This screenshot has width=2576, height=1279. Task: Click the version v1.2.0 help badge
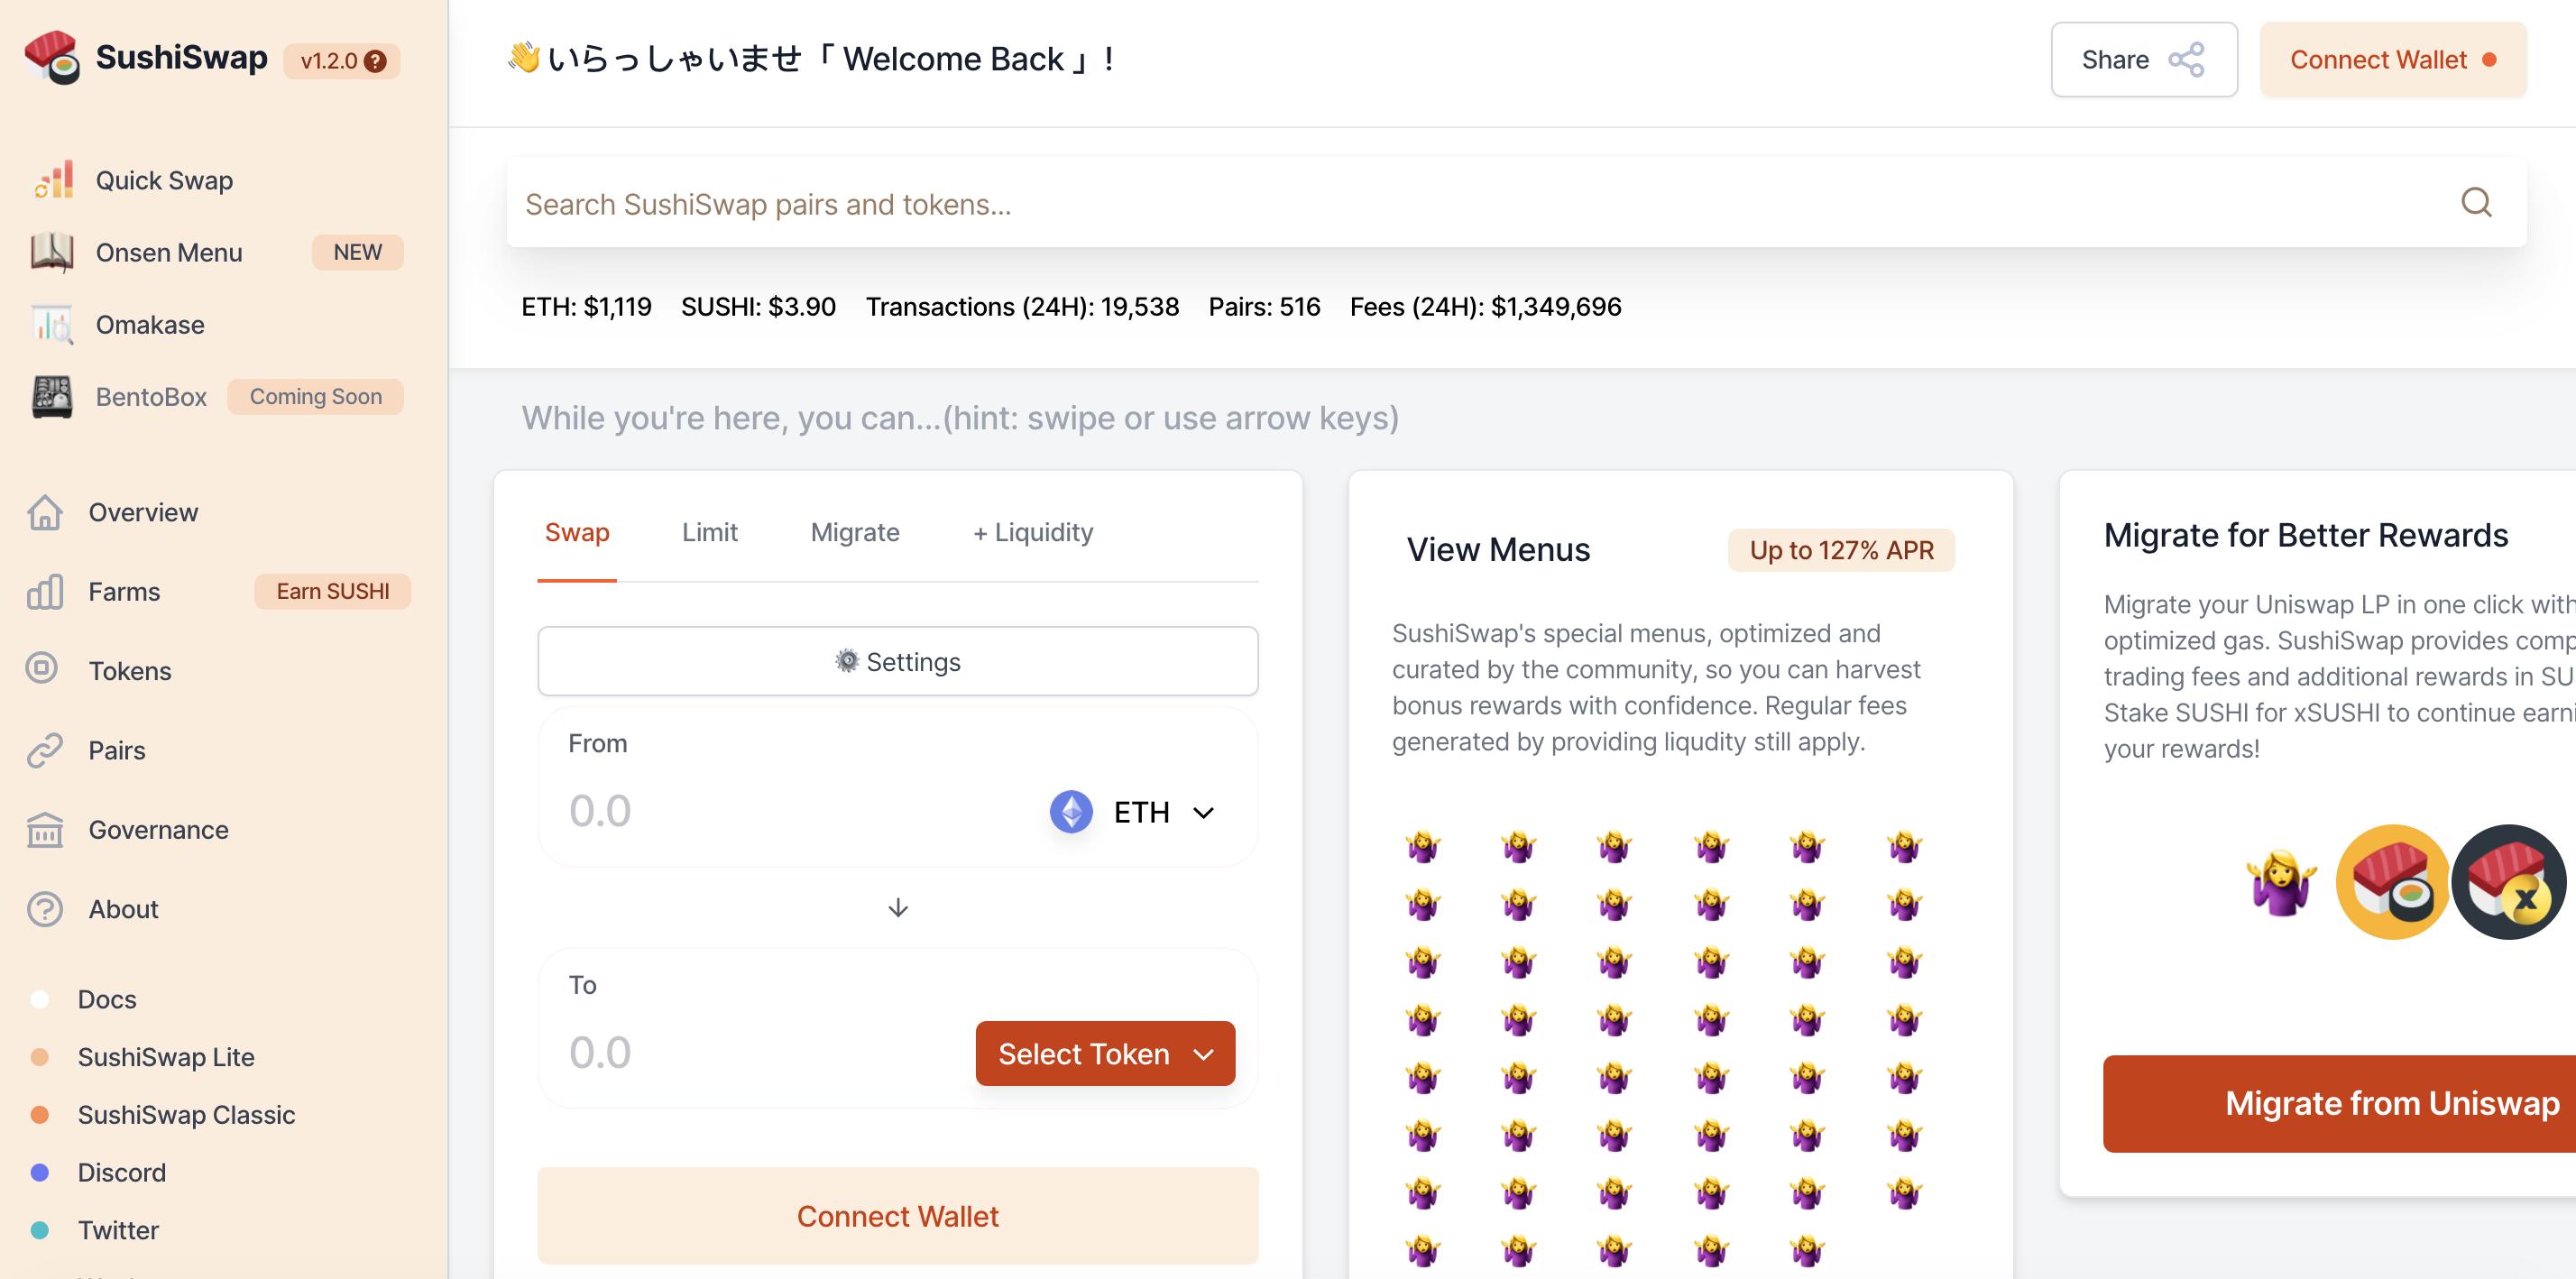coord(376,60)
